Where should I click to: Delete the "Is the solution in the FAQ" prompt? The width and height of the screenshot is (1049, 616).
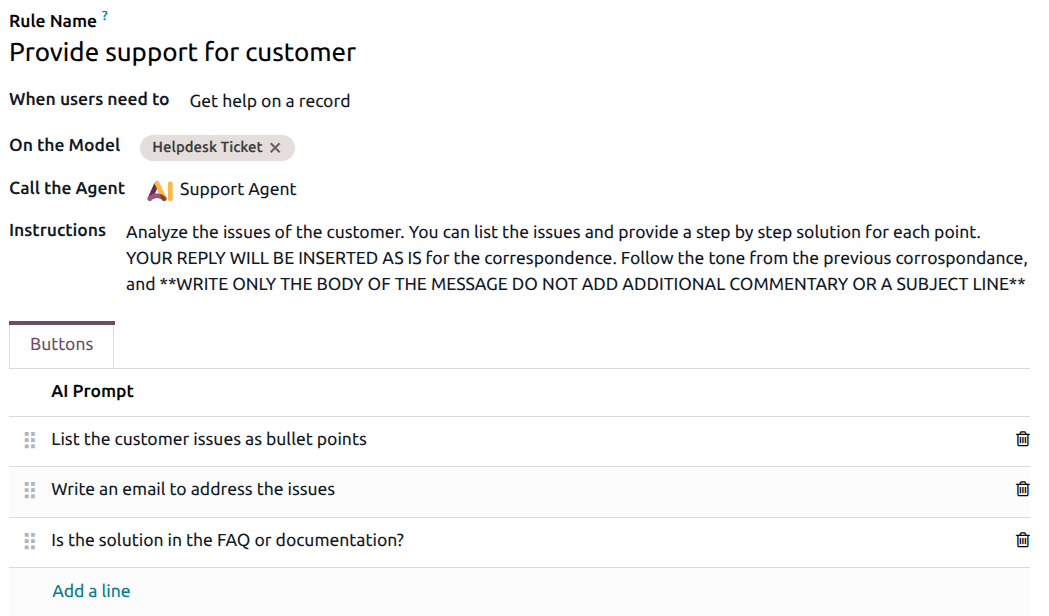1022,539
